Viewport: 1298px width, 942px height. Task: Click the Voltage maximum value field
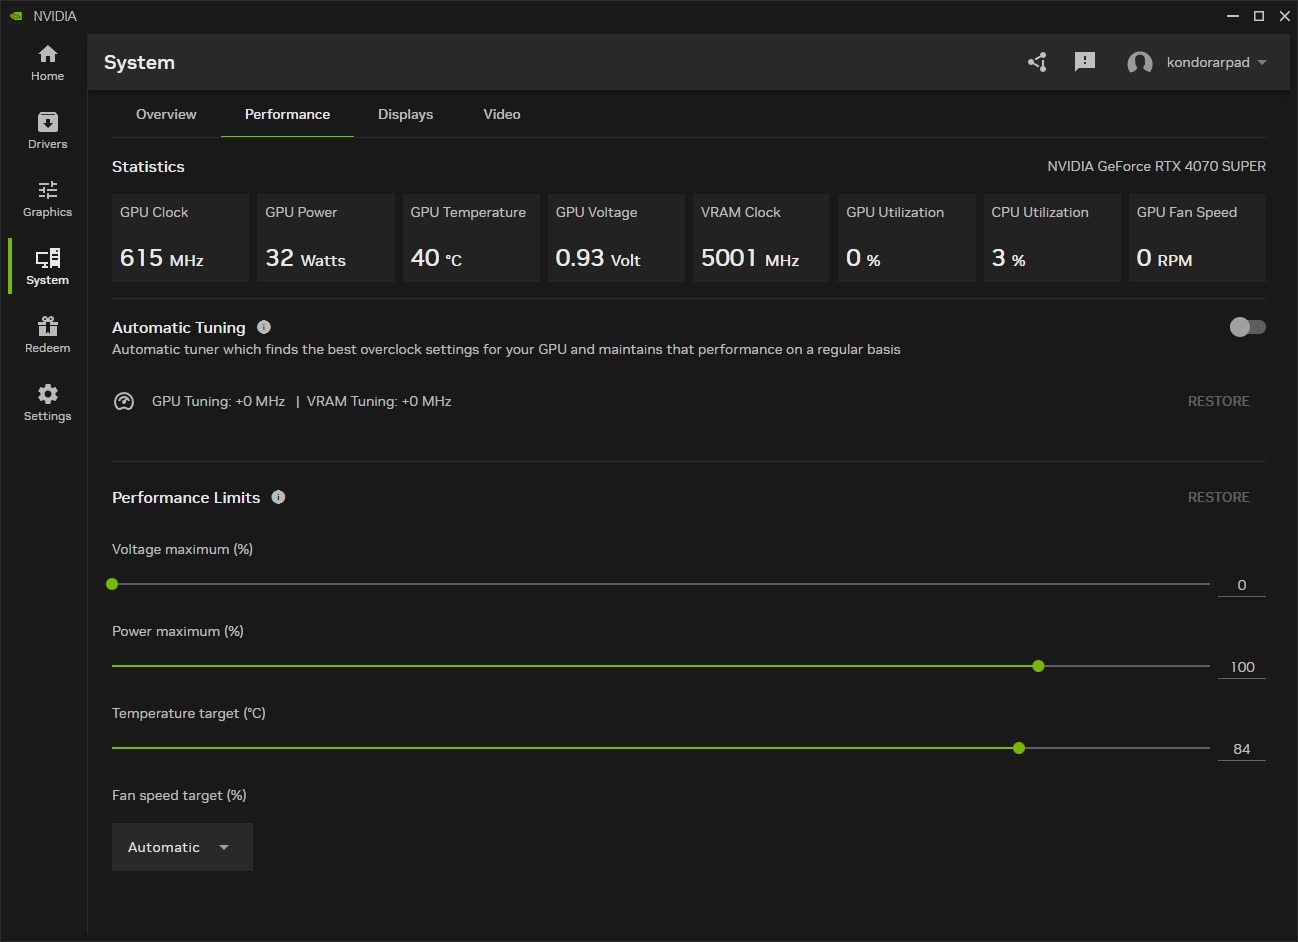pyautogui.click(x=1242, y=585)
